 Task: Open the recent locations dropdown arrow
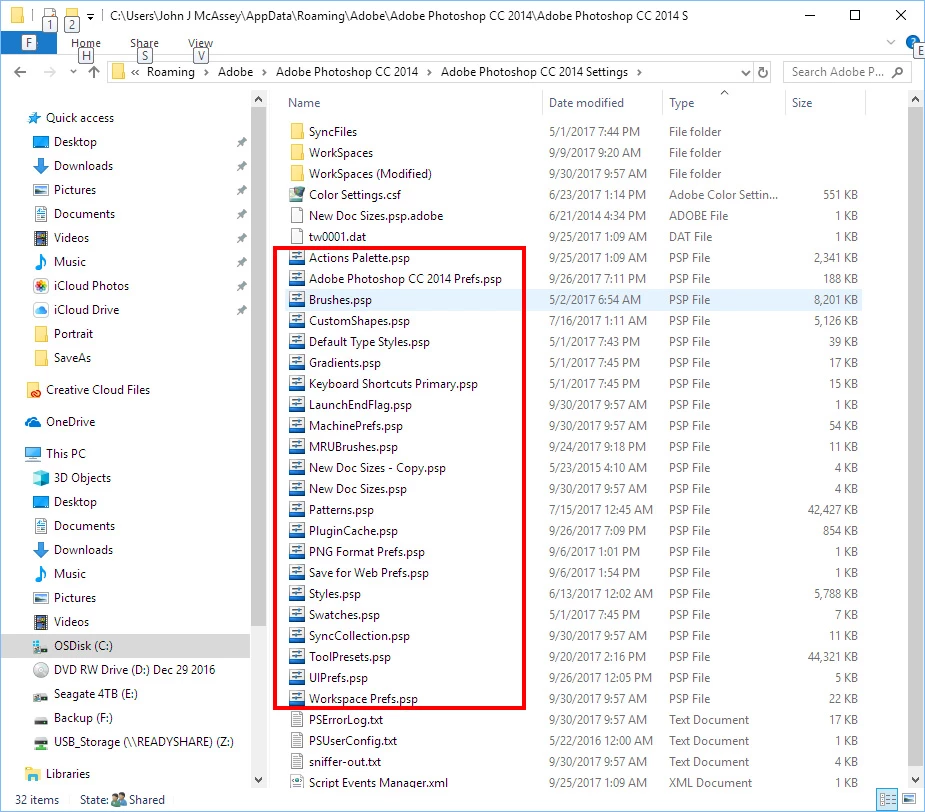click(73, 72)
